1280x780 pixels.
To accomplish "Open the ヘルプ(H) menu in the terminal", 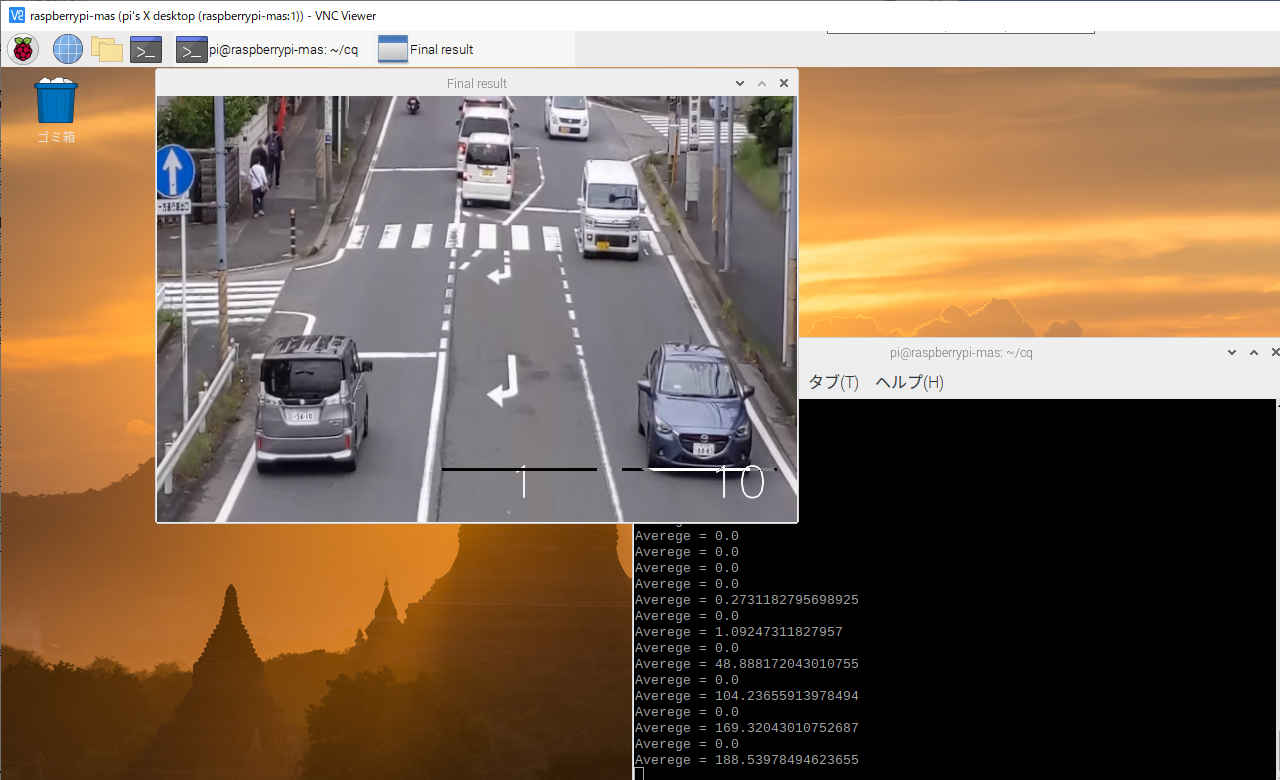I will [x=909, y=382].
